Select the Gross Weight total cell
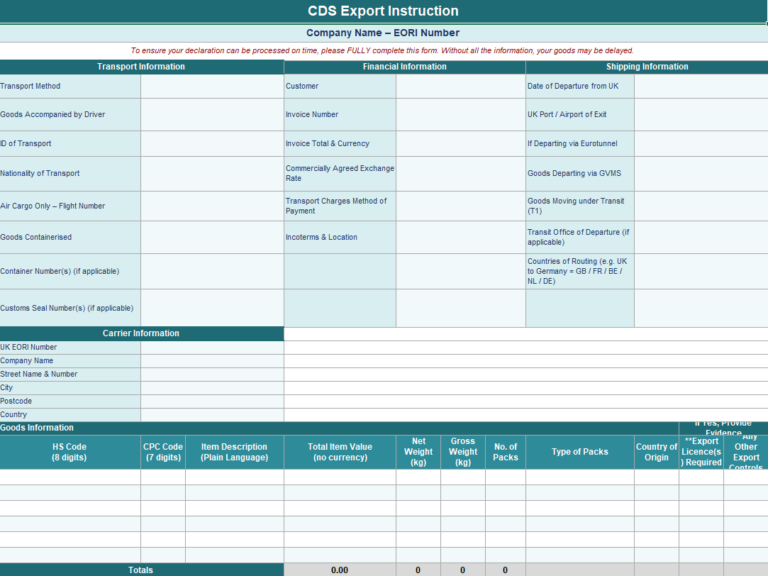Screen dimensions: 768x576 click(x=463, y=570)
